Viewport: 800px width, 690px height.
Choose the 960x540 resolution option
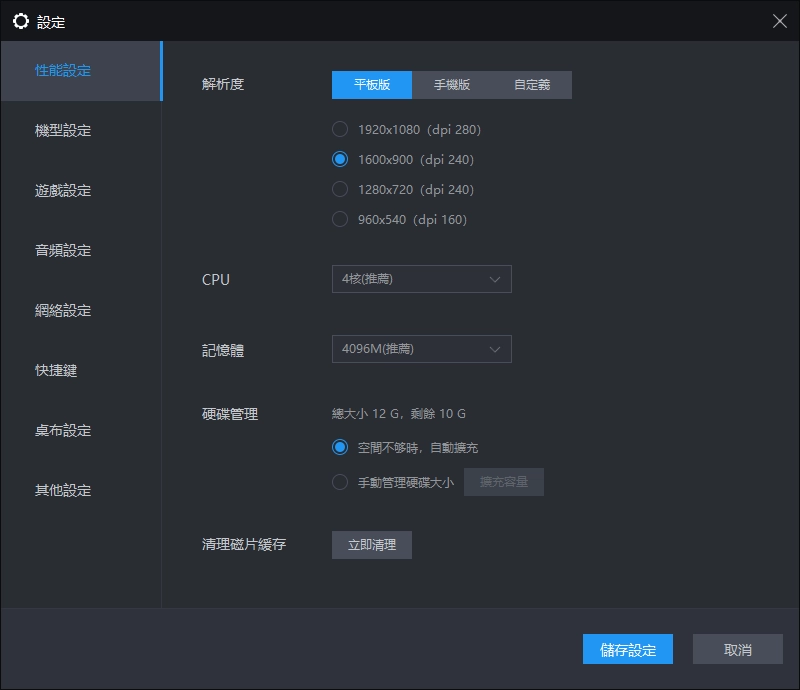click(340, 219)
